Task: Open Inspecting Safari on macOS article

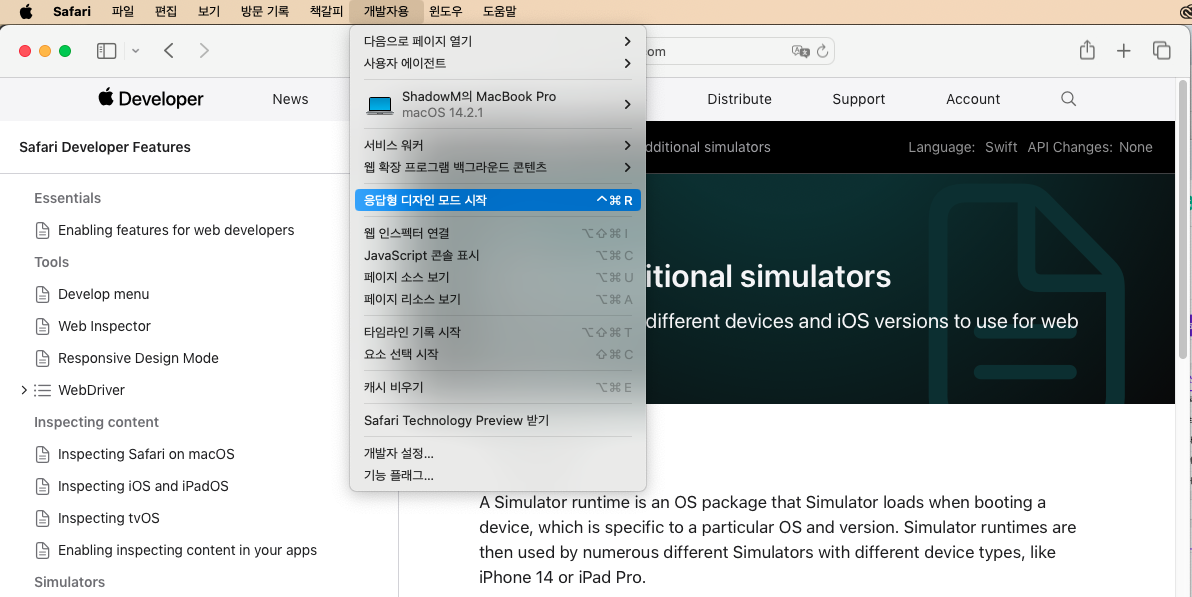Action: [x=146, y=454]
